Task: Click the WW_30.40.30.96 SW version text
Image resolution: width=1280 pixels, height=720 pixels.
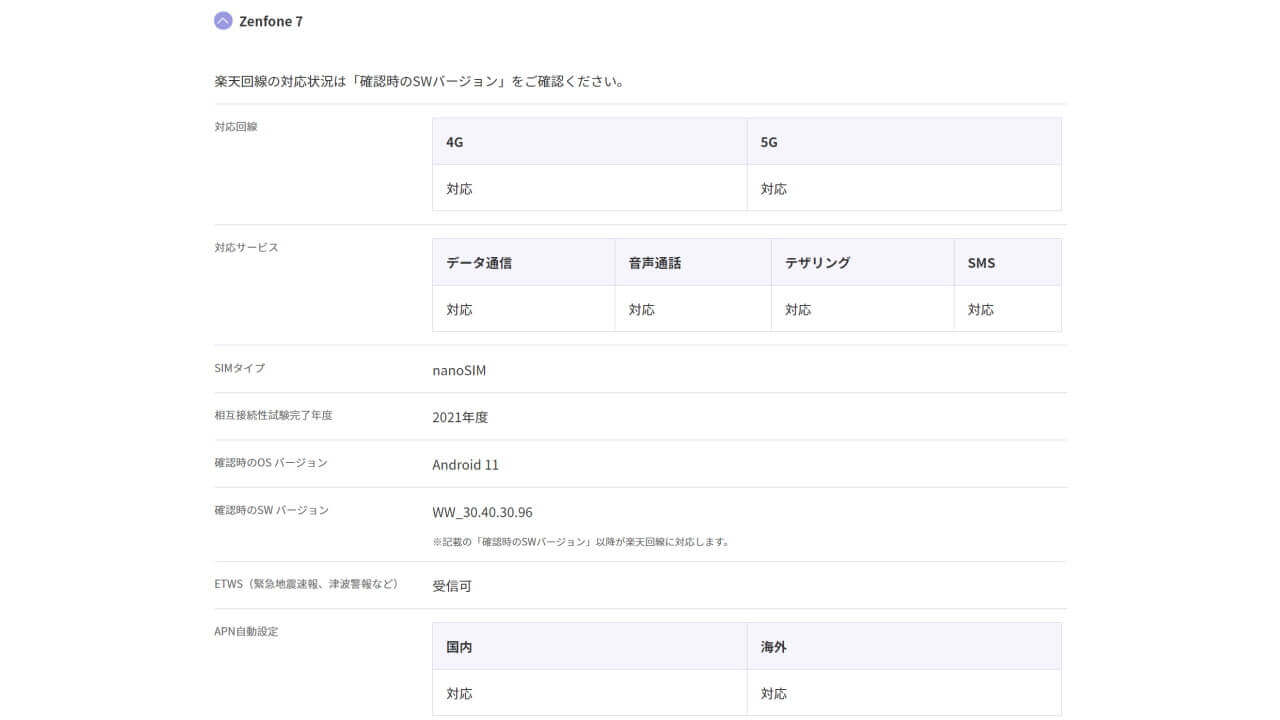Action: [482, 512]
